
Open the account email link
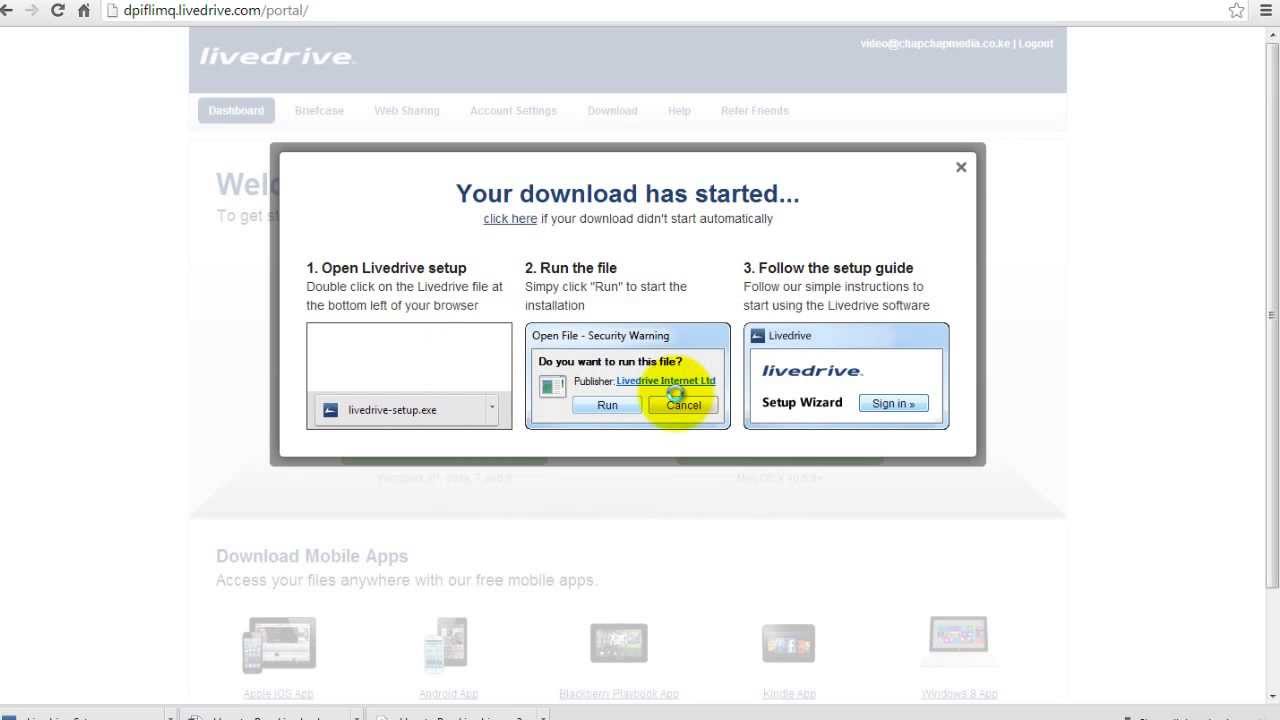pyautogui.click(x=935, y=44)
